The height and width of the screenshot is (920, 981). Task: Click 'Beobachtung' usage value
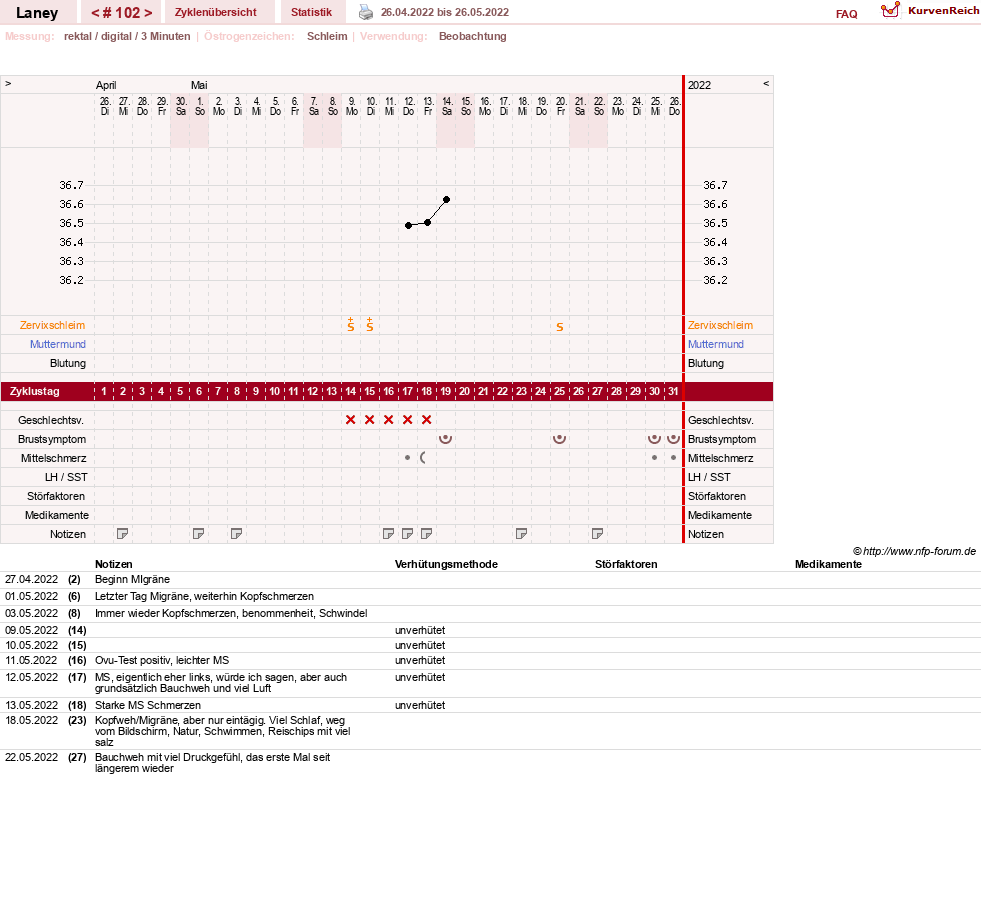[472, 36]
